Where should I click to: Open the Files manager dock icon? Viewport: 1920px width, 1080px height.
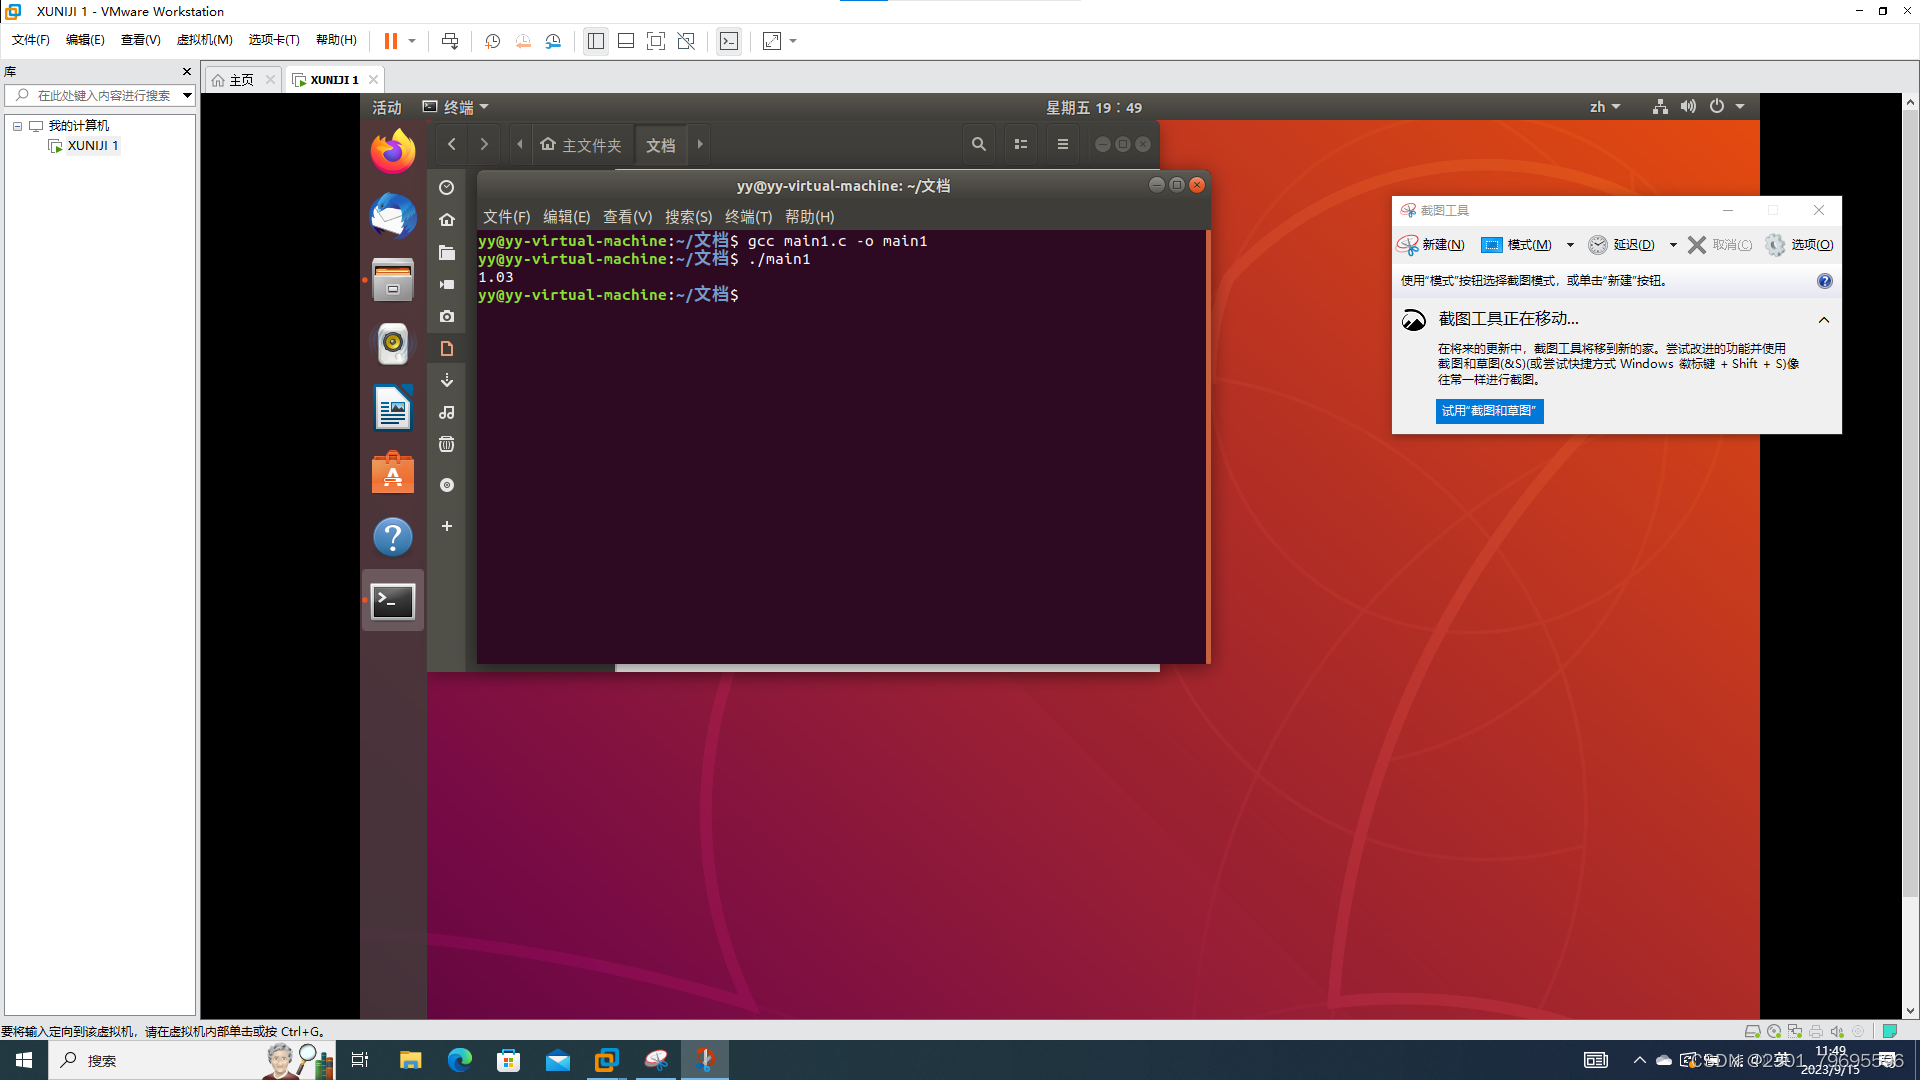coord(393,280)
